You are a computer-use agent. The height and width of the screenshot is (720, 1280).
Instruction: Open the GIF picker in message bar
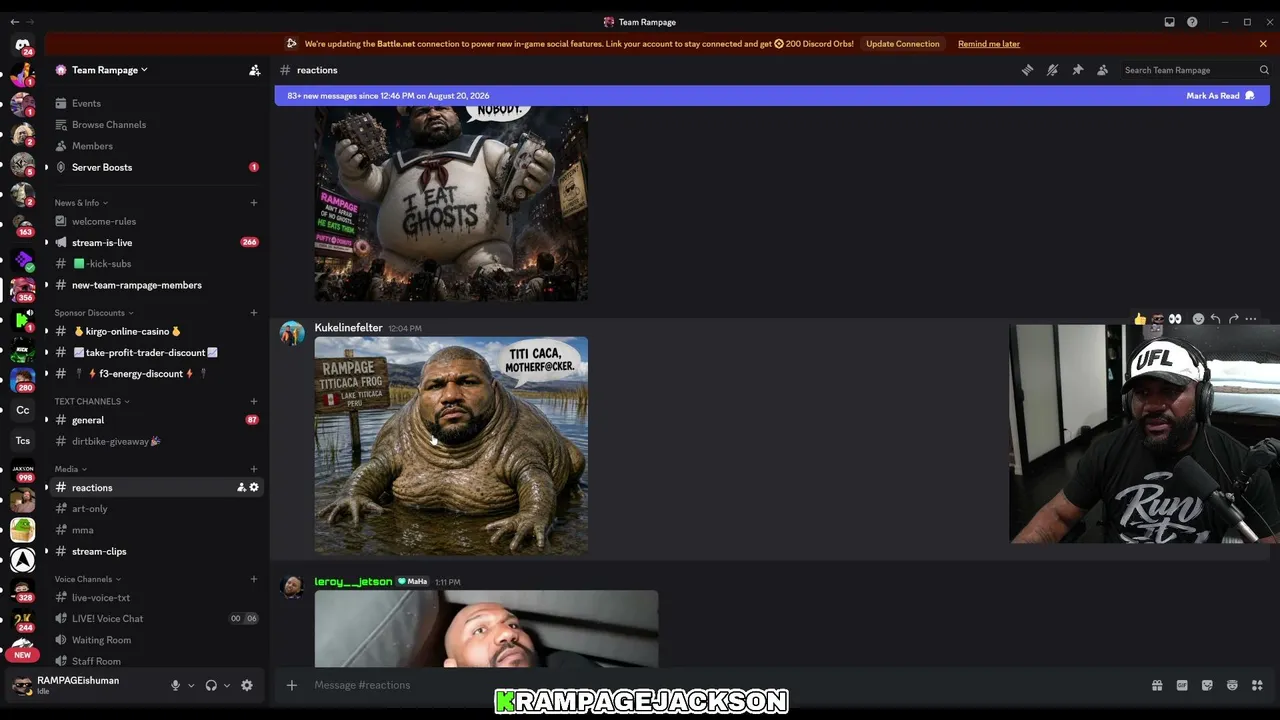(1182, 685)
